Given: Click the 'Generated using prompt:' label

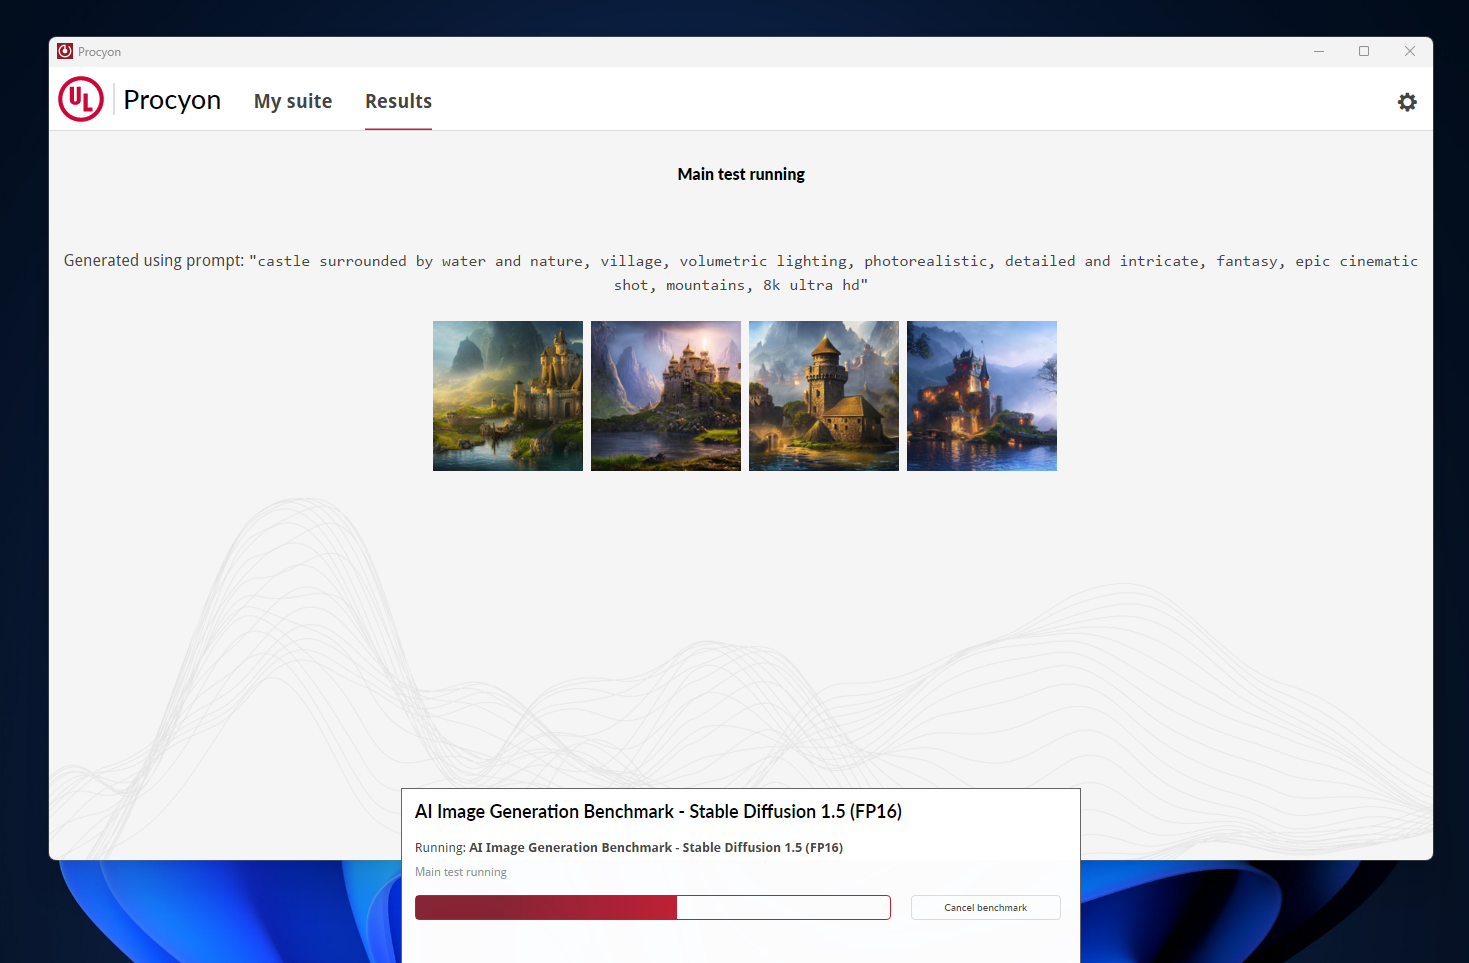Looking at the screenshot, I should [x=154, y=260].
